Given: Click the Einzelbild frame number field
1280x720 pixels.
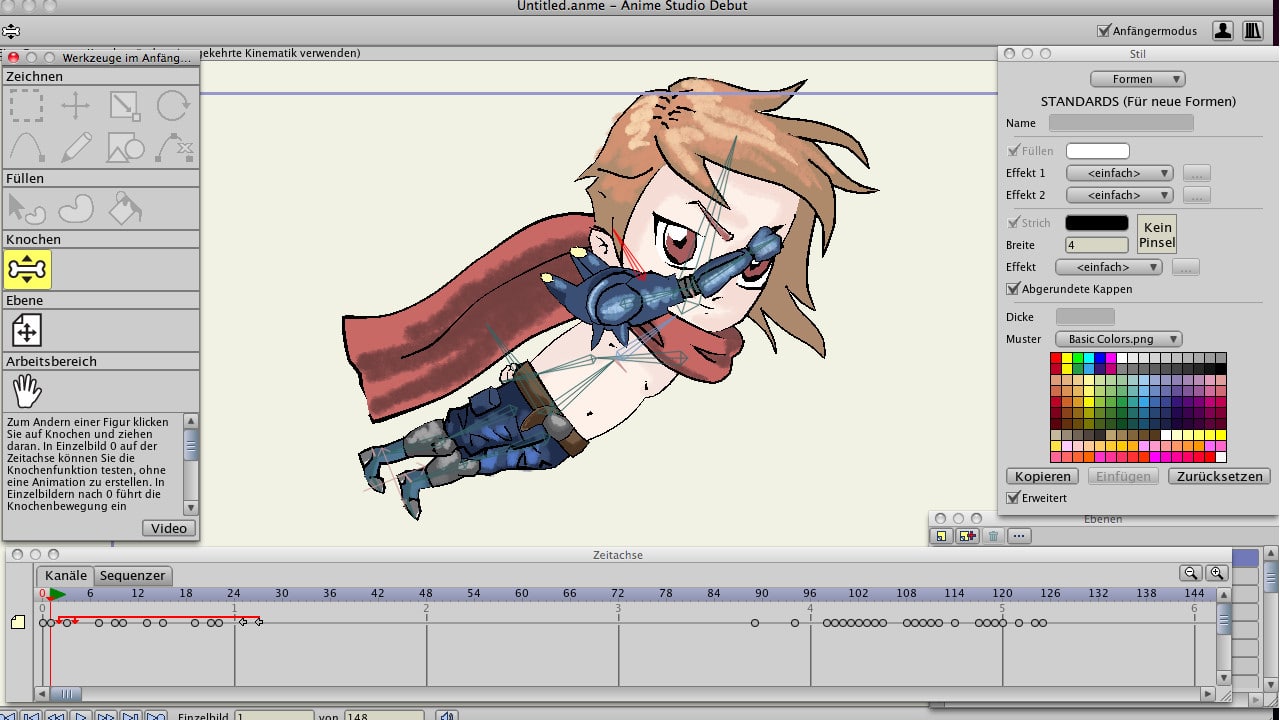Looking at the screenshot, I should point(274,716).
